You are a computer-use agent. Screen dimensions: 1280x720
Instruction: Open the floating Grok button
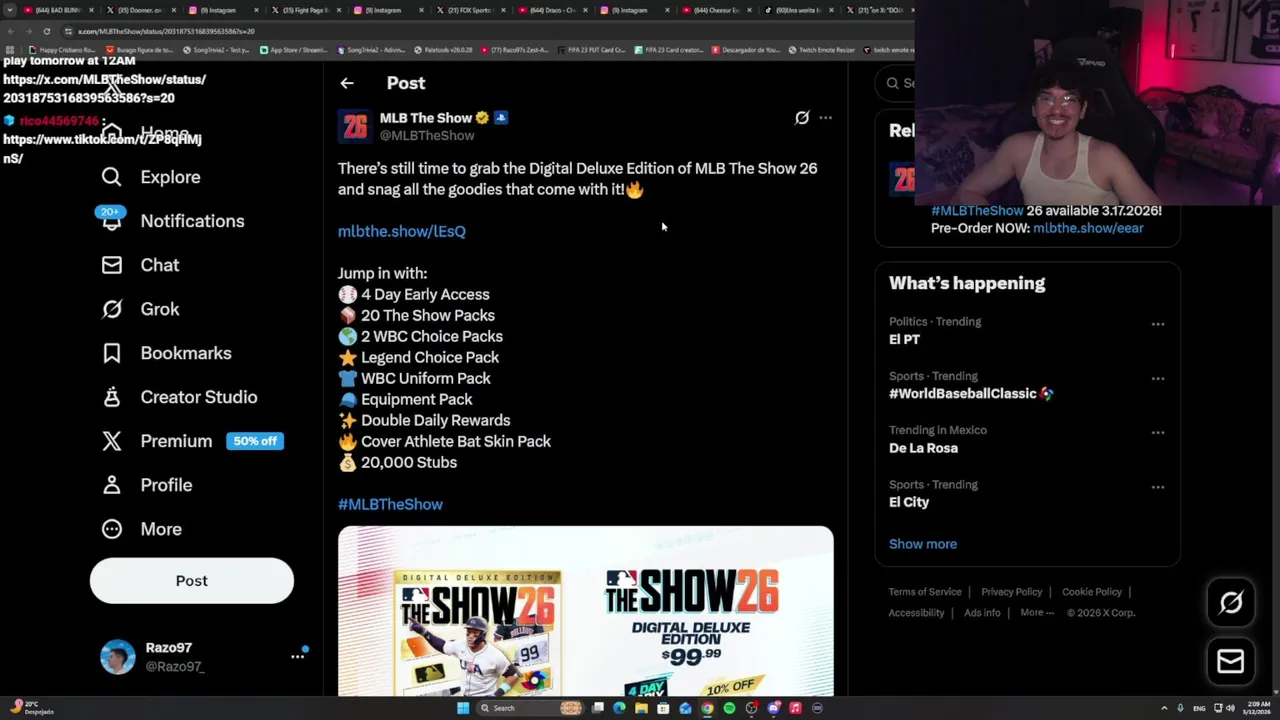pos(1231,603)
